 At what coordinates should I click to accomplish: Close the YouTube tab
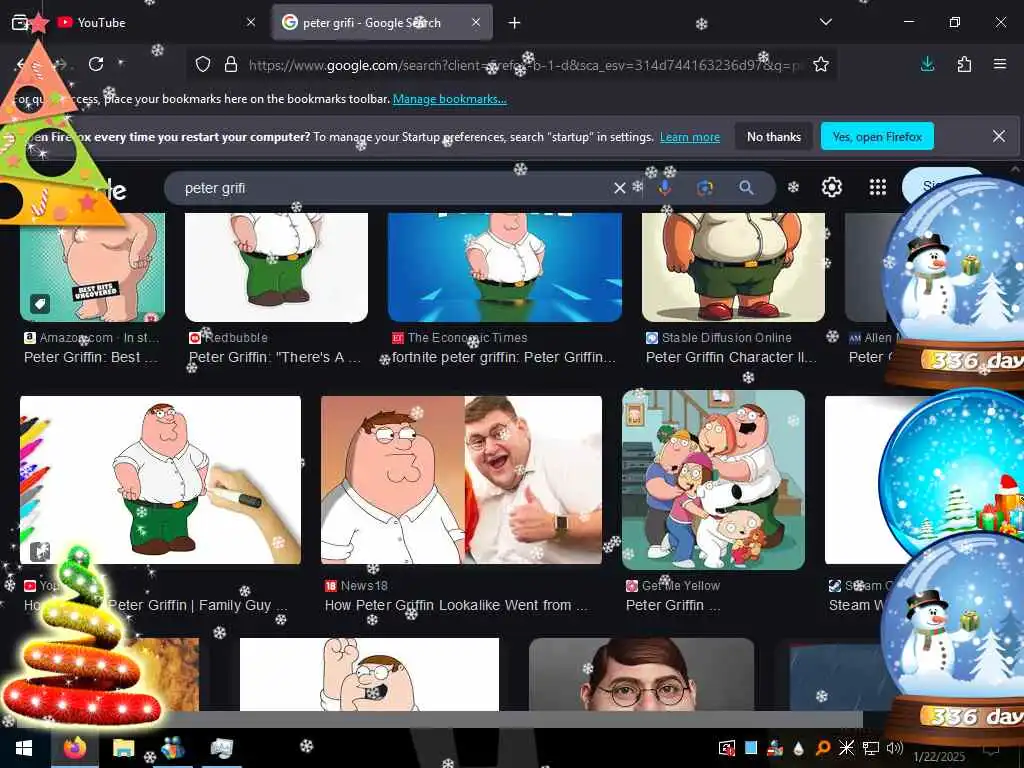[x=251, y=22]
